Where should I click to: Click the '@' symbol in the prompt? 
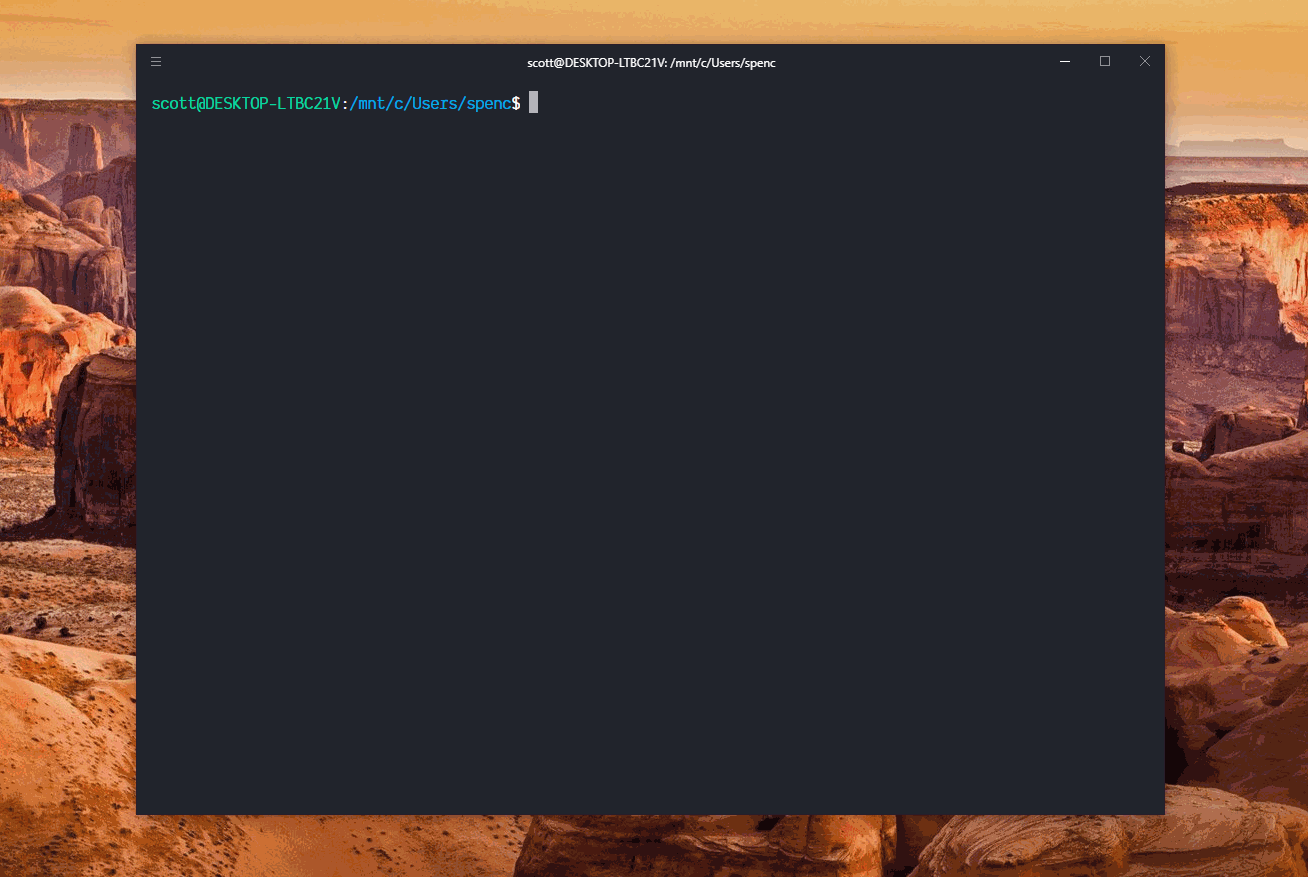(200, 103)
